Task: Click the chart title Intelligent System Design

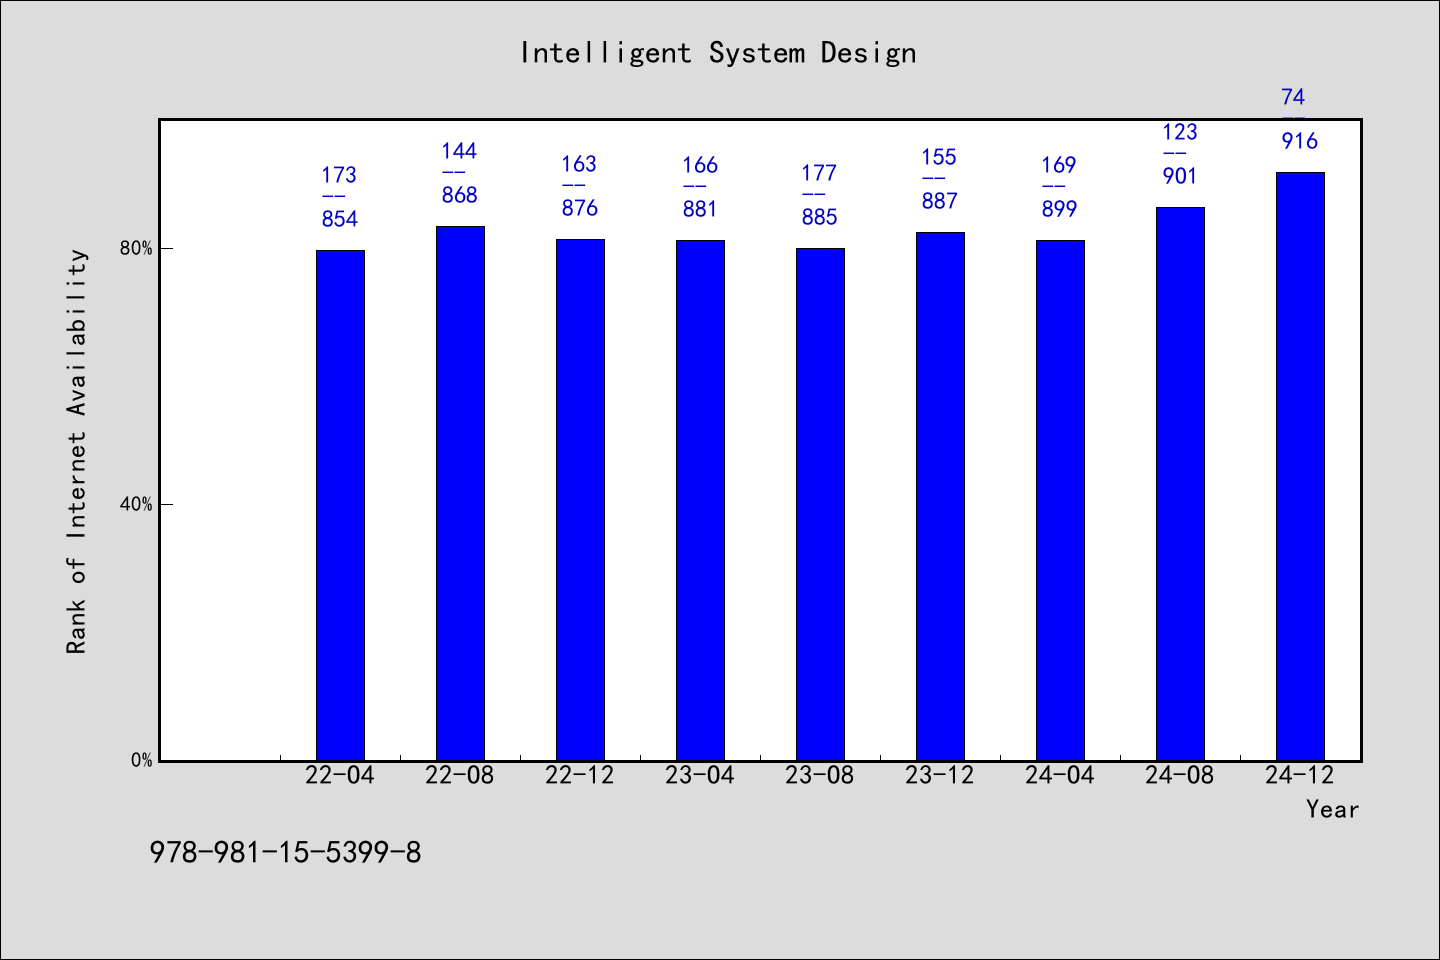Action: [x=718, y=53]
